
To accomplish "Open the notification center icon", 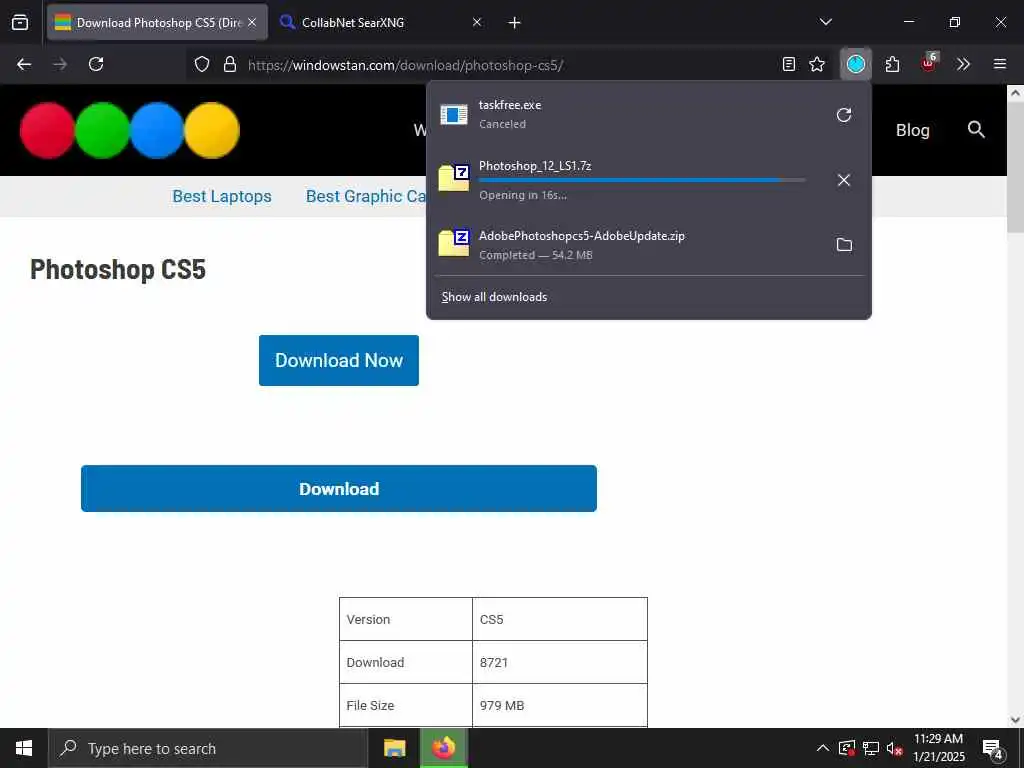I will click(993, 749).
